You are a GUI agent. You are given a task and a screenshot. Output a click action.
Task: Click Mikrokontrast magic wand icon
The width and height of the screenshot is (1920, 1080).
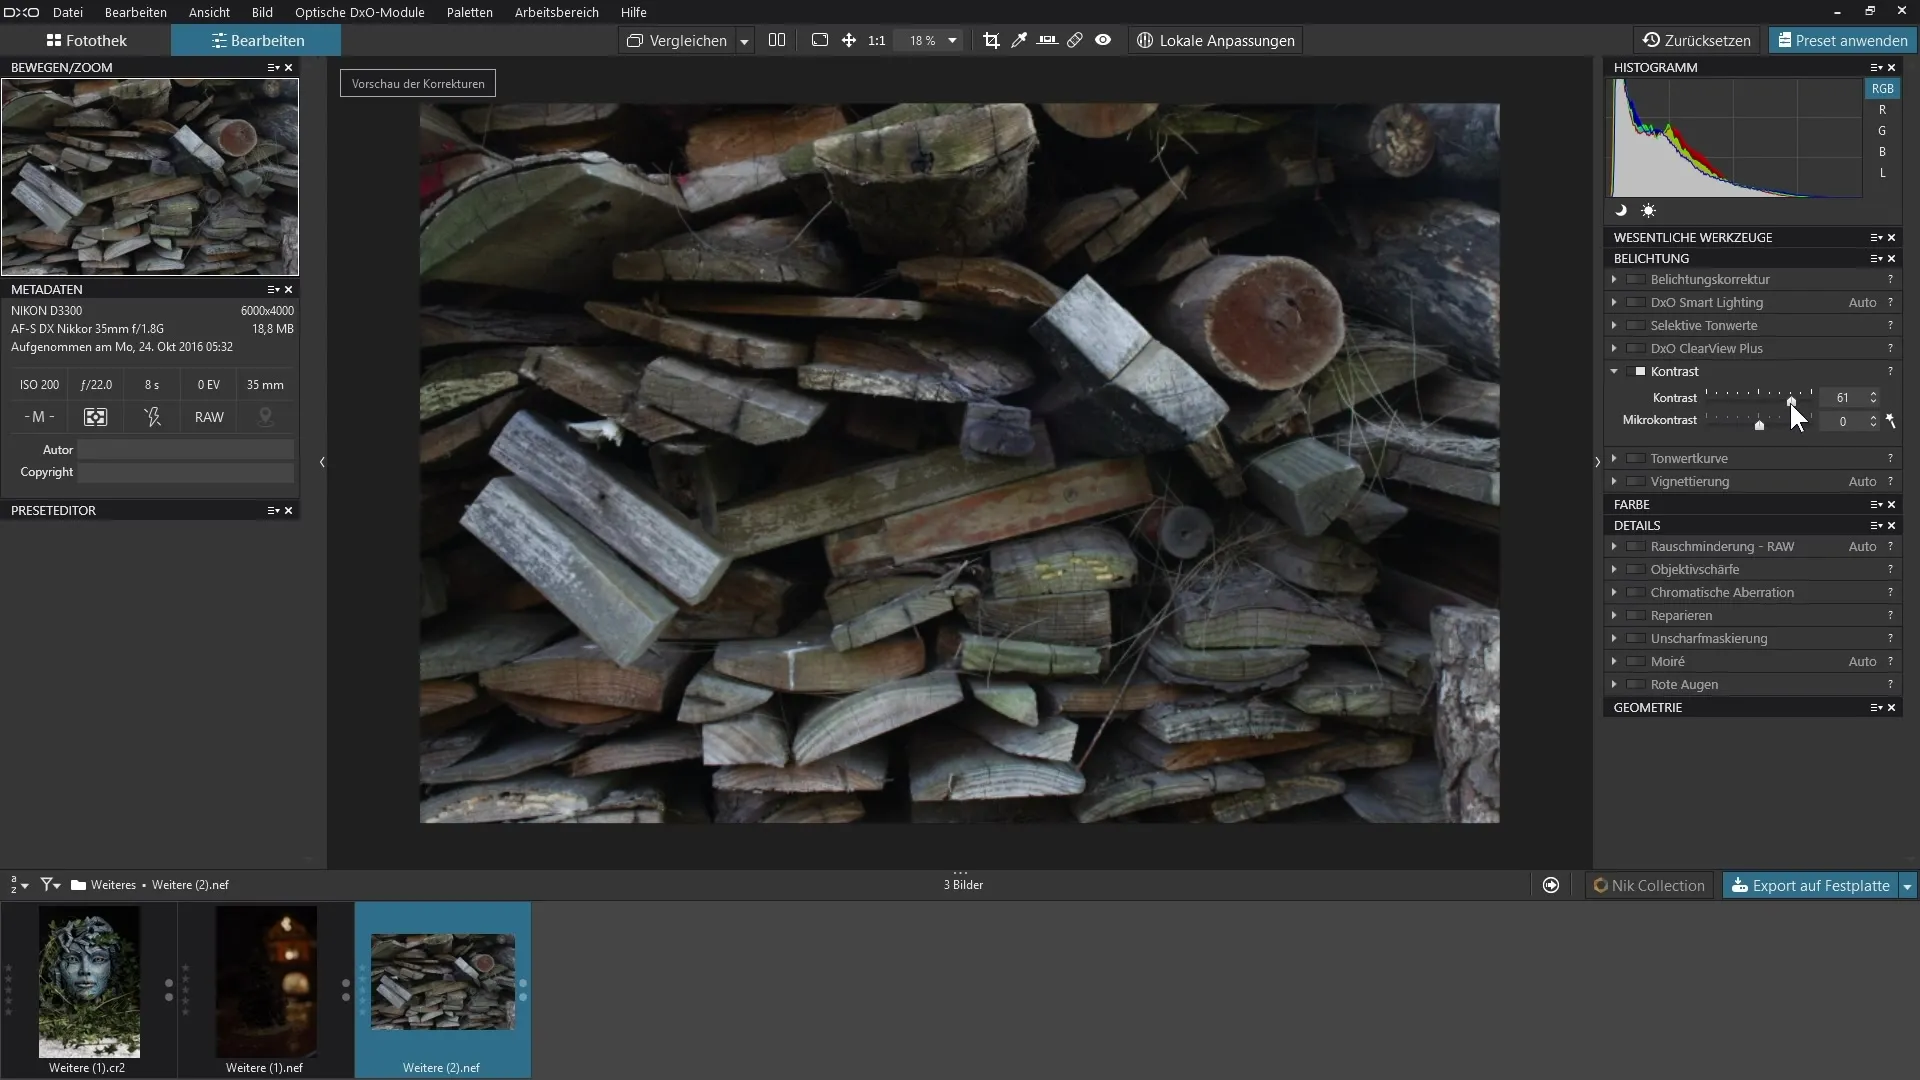coord(1891,421)
